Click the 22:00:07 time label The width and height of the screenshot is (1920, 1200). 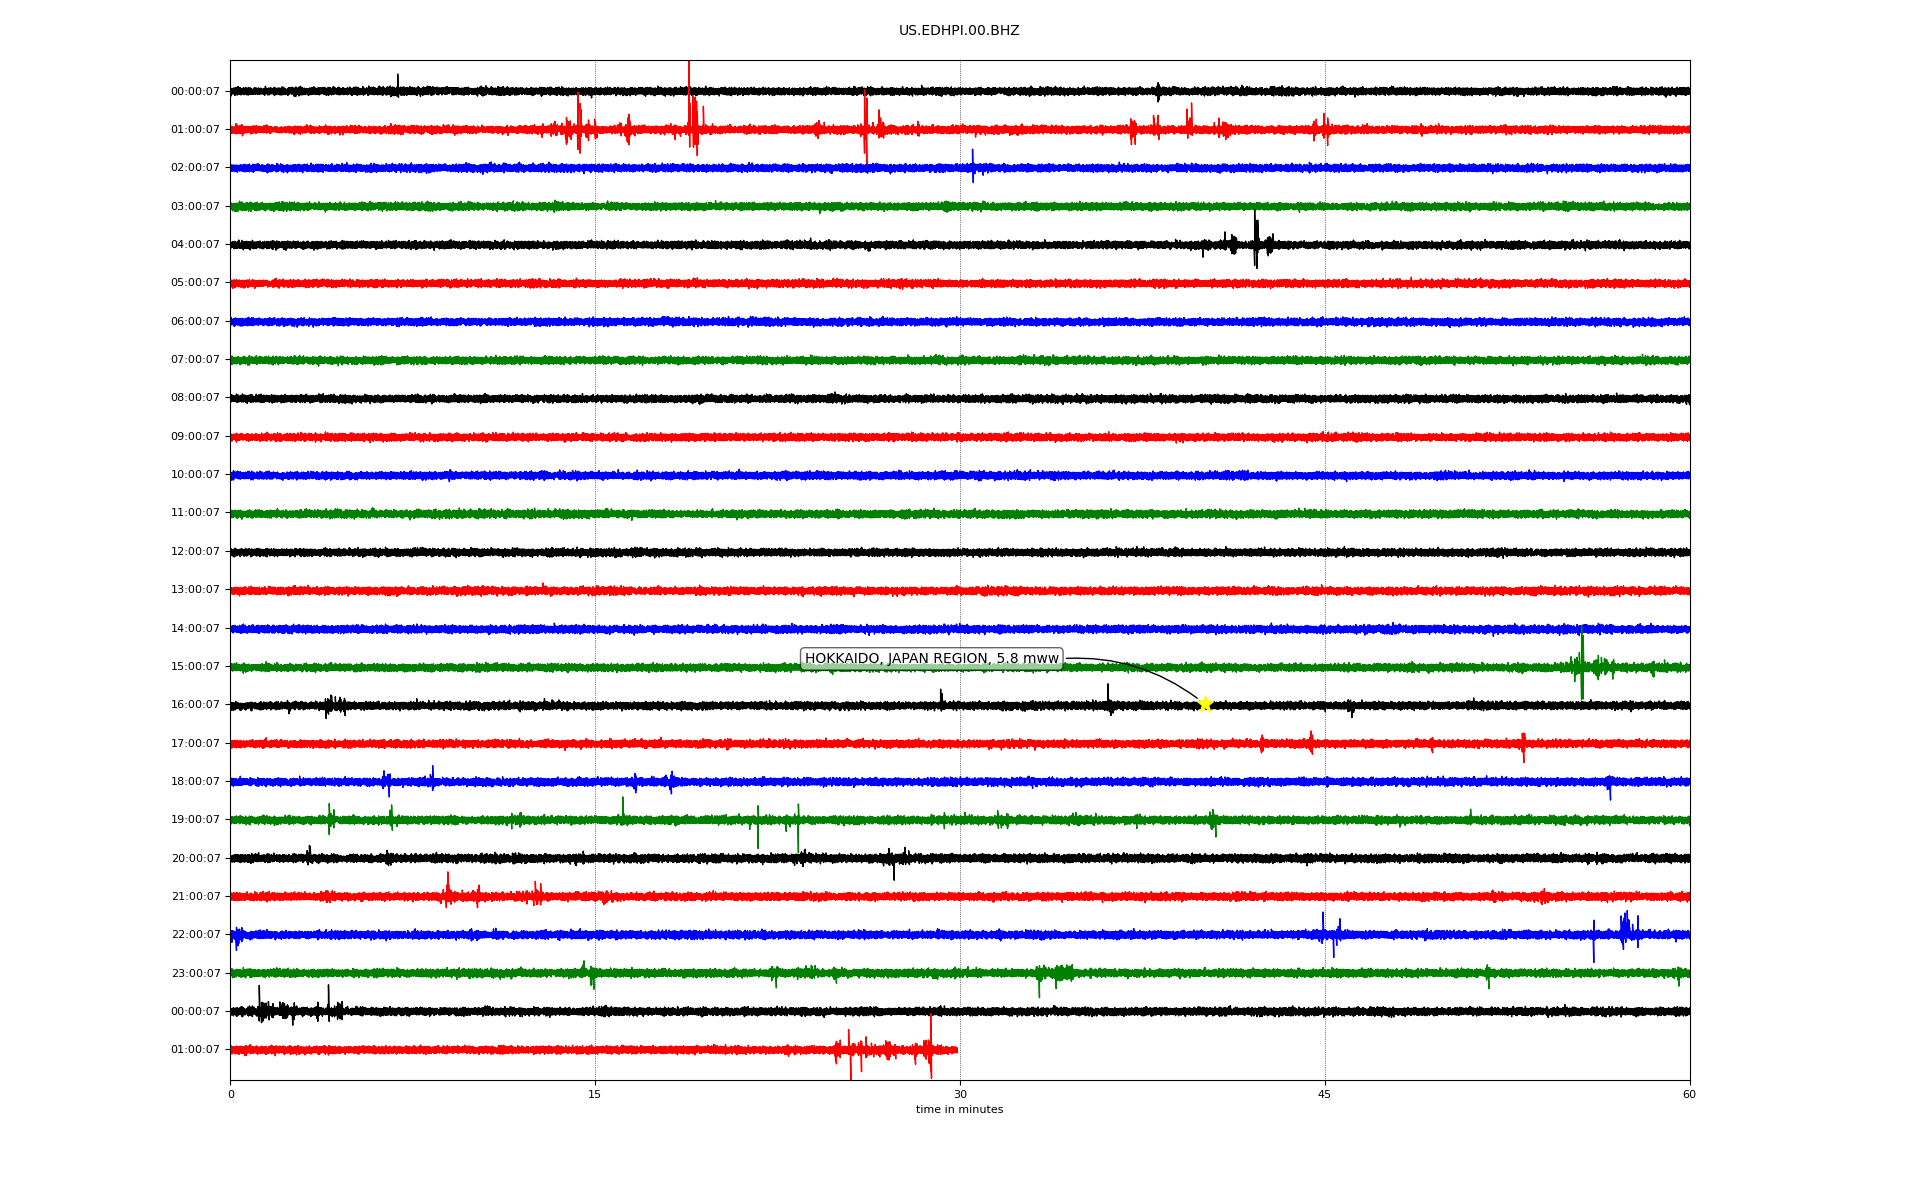(x=195, y=935)
